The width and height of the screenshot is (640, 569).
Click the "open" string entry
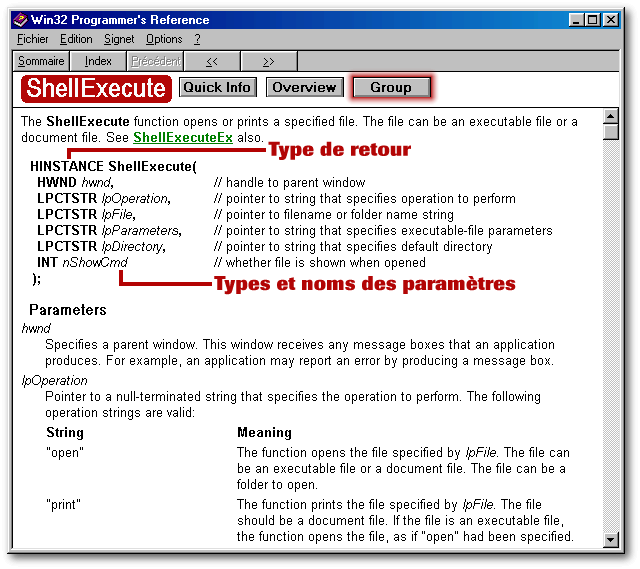click(65, 453)
